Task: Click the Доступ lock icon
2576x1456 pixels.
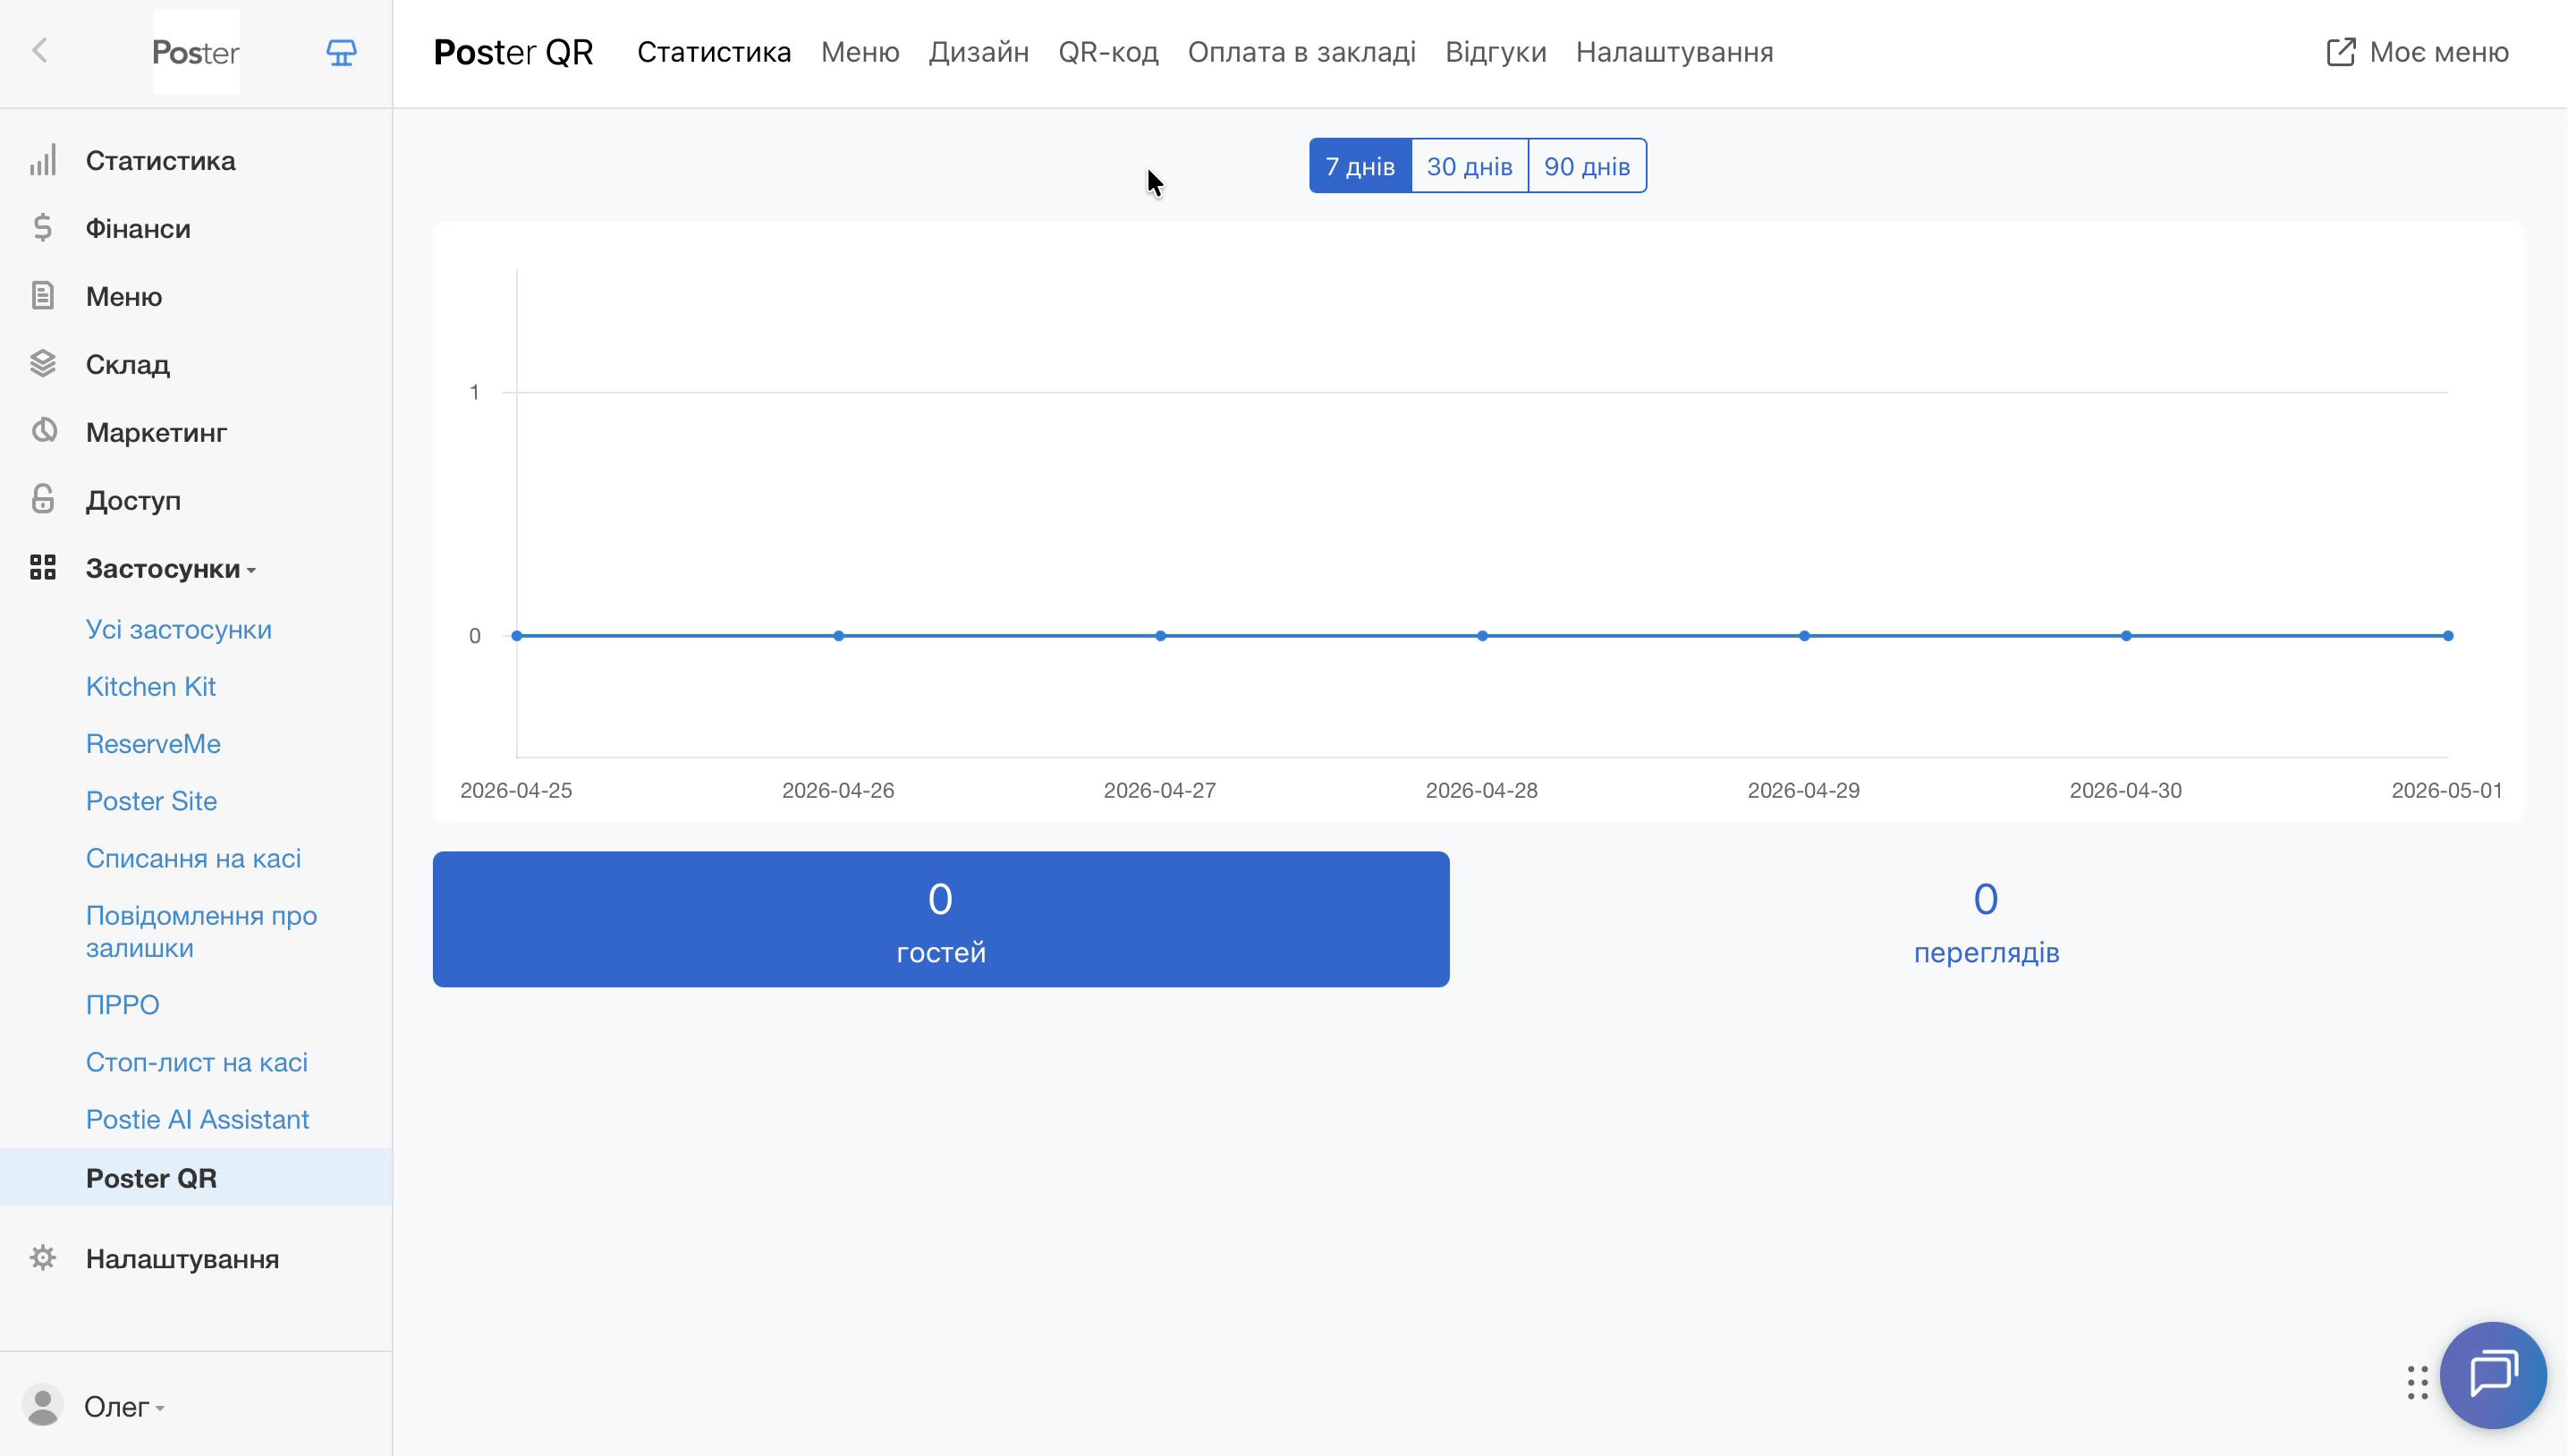Action: click(x=43, y=500)
